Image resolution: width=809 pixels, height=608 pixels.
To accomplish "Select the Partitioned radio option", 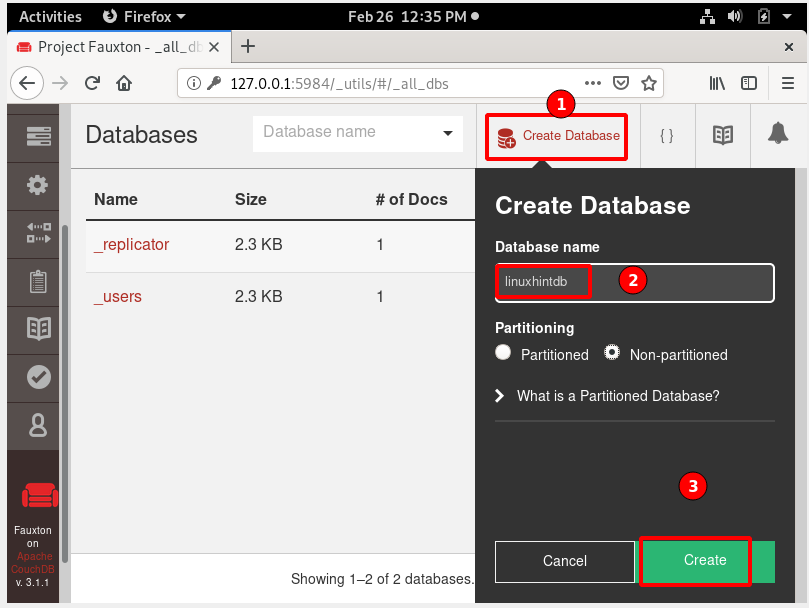I will (x=503, y=353).
